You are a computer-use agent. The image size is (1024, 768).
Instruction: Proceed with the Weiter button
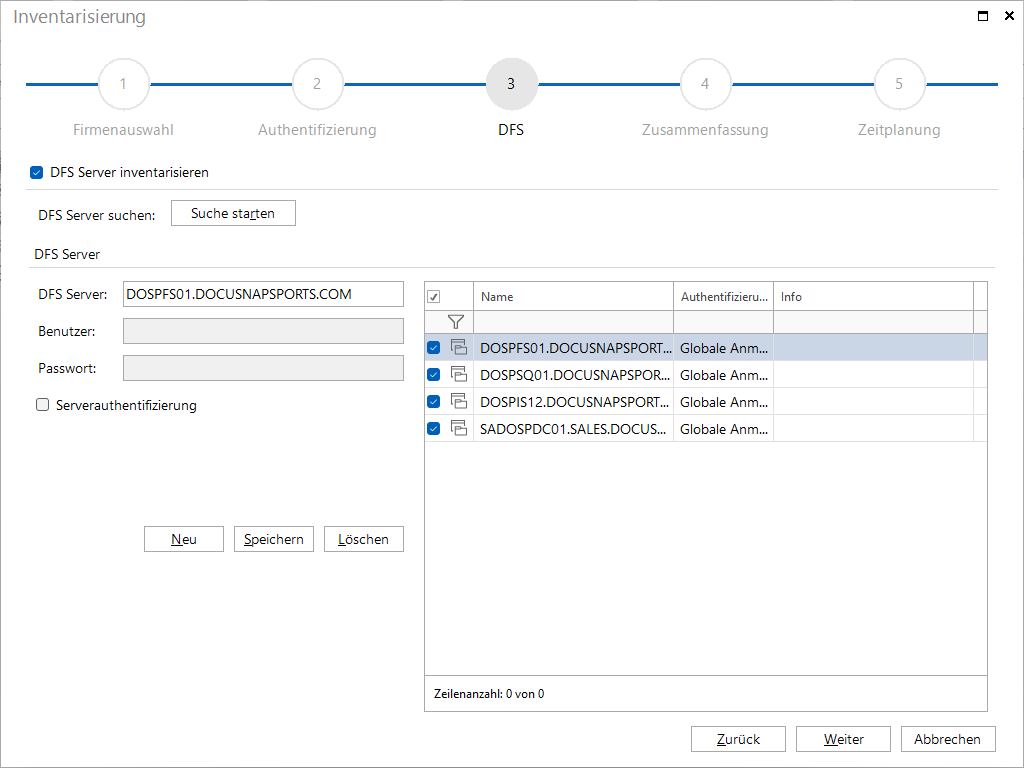(843, 739)
